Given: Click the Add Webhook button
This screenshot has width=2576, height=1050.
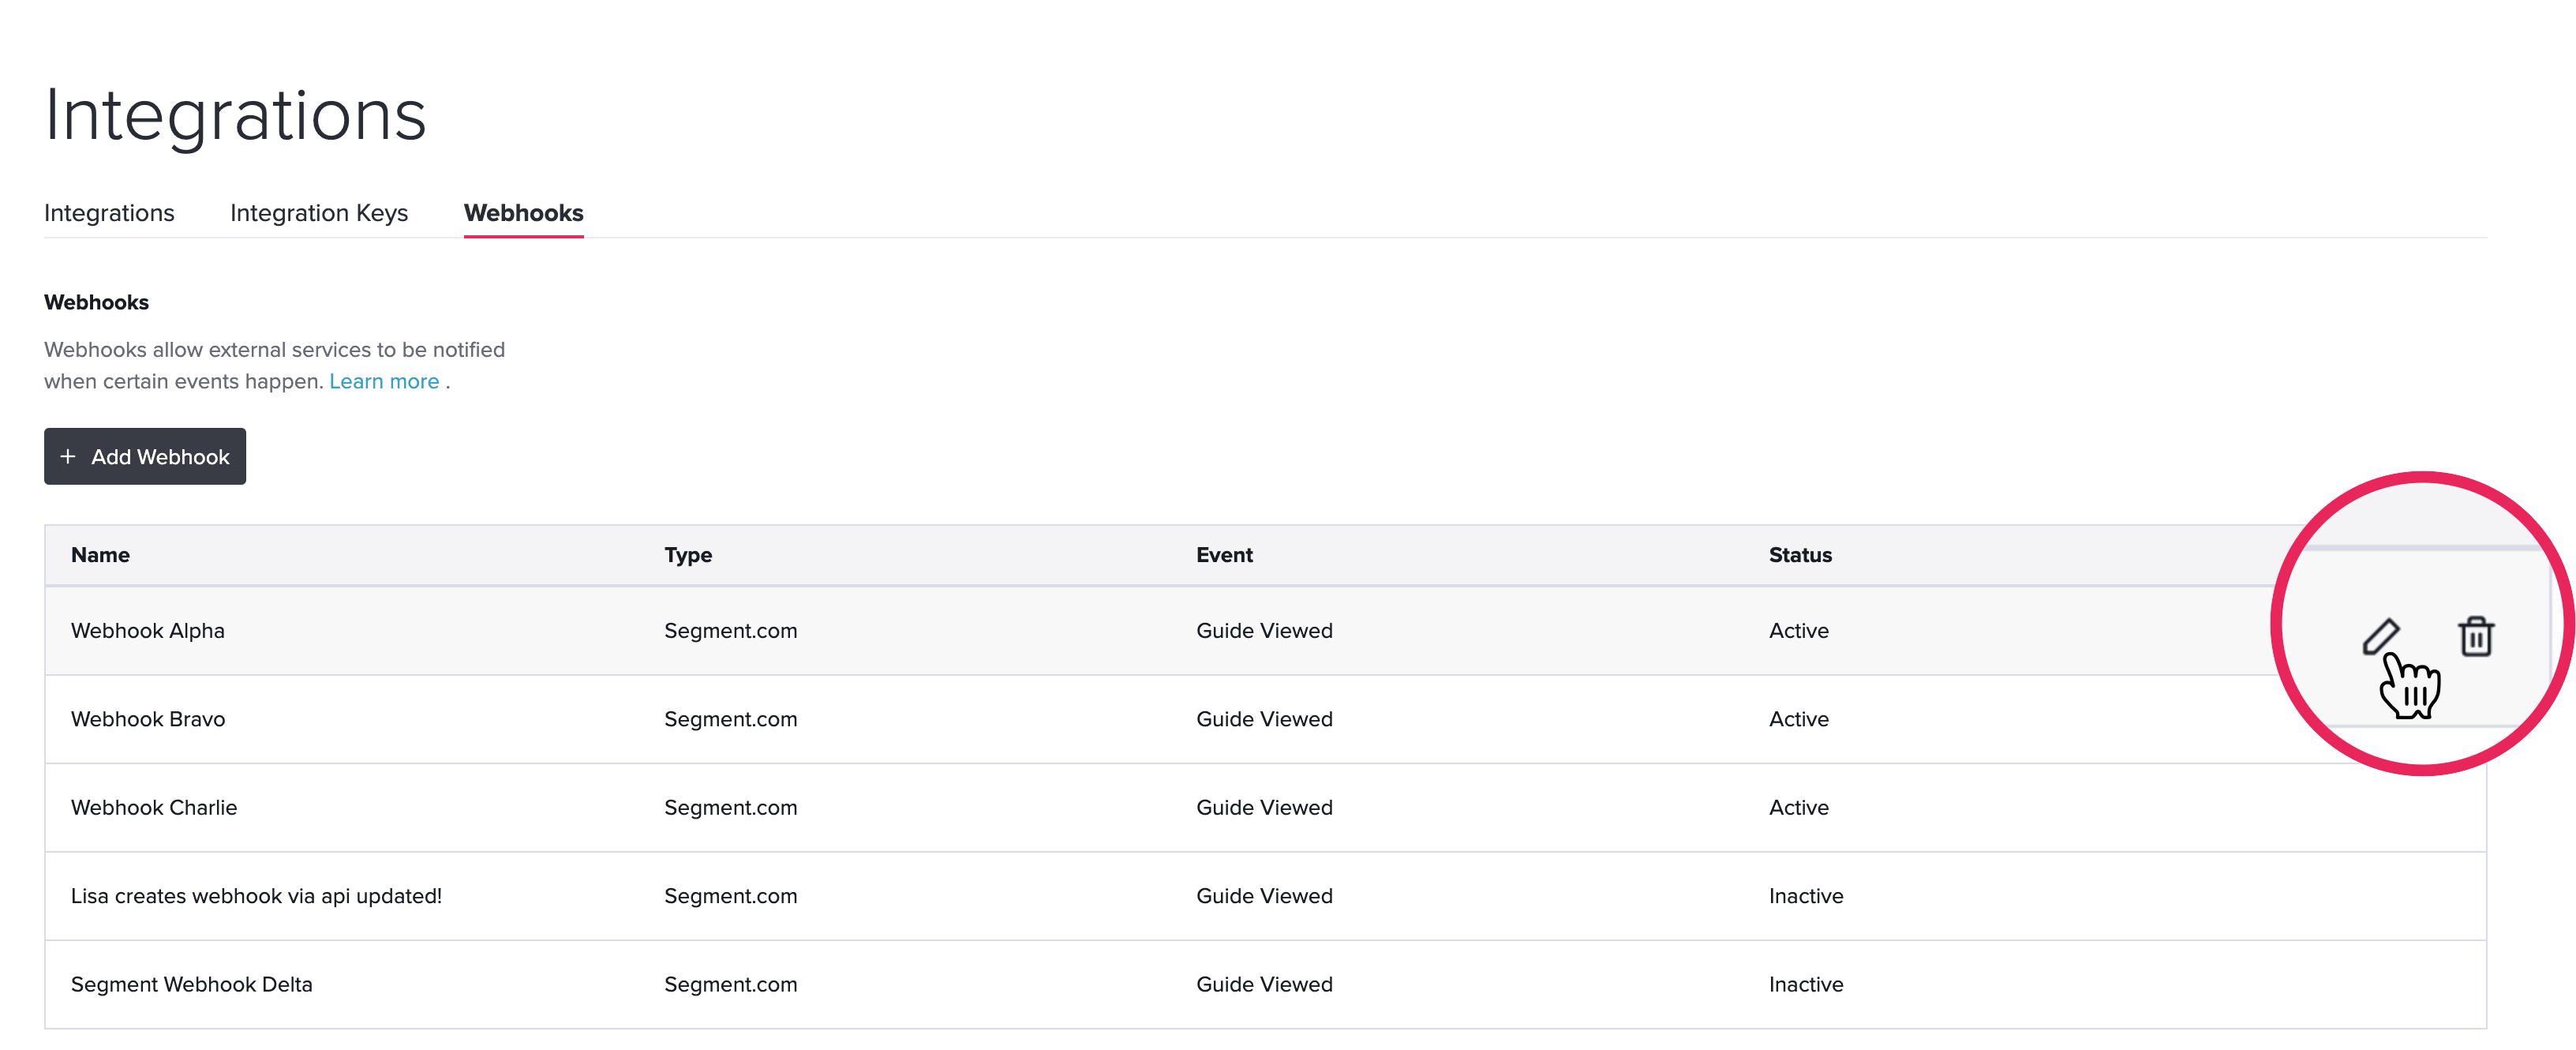Looking at the screenshot, I should [x=145, y=457].
